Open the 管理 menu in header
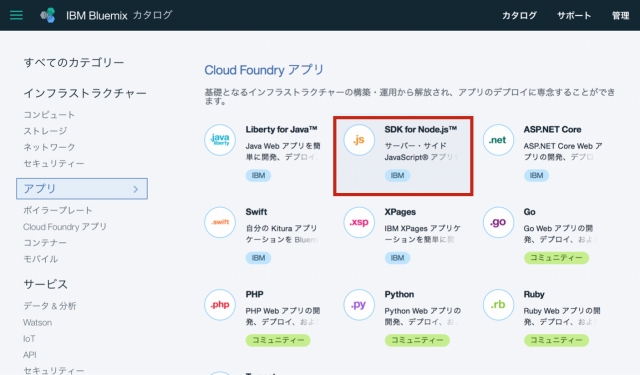Screen dimensions: 640x375 (x=620, y=16)
